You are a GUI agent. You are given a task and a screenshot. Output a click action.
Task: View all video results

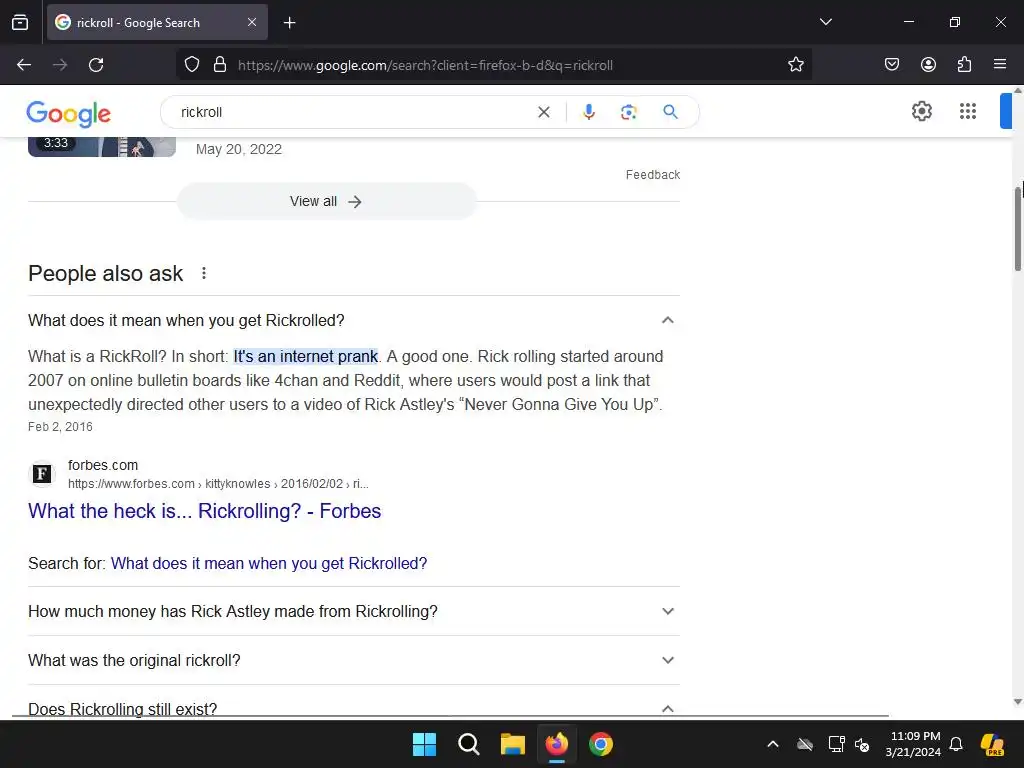pyautogui.click(x=327, y=201)
